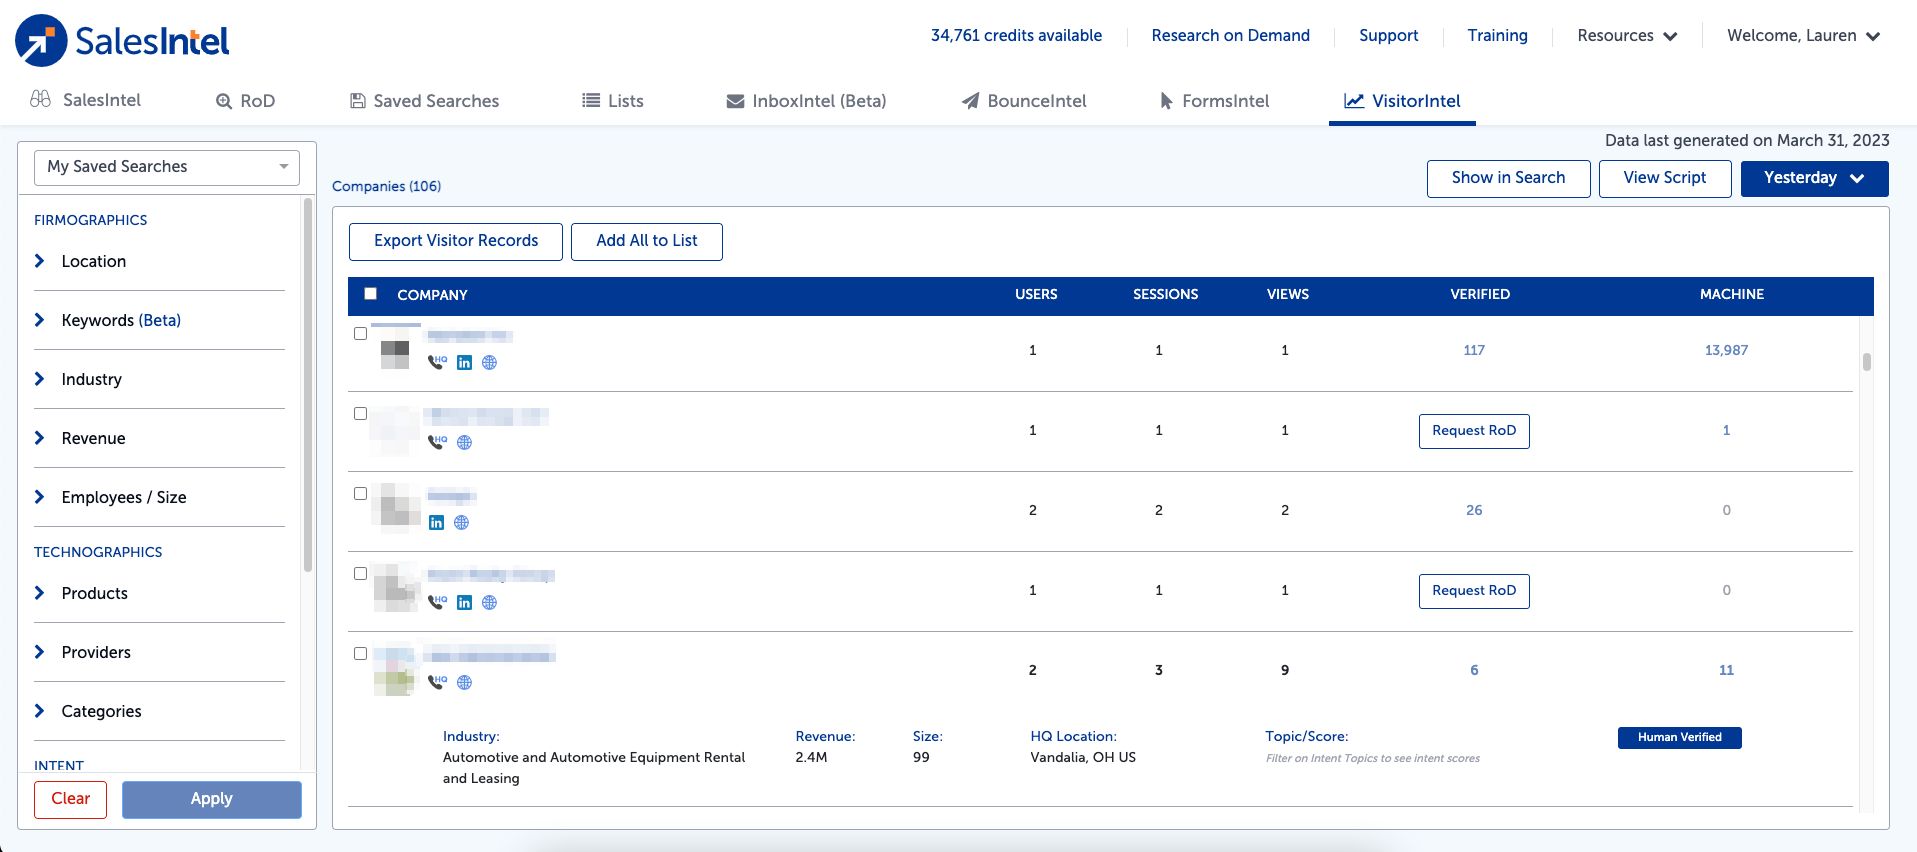Open the Support link
Screen dimensions: 1917x852
[x=1388, y=36]
